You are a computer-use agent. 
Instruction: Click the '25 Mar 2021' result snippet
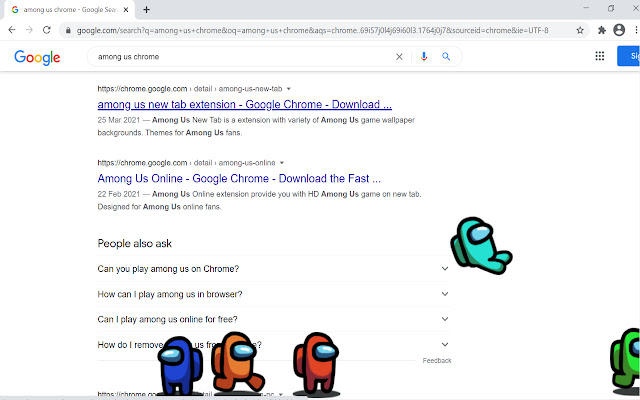(256, 127)
